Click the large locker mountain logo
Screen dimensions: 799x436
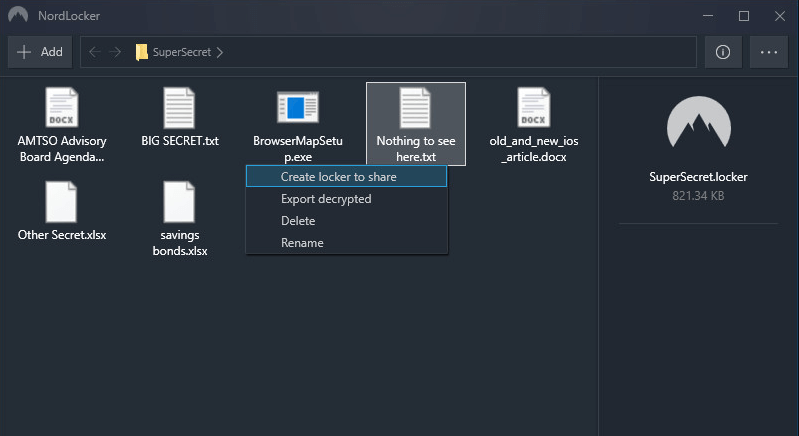pos(699,122)
